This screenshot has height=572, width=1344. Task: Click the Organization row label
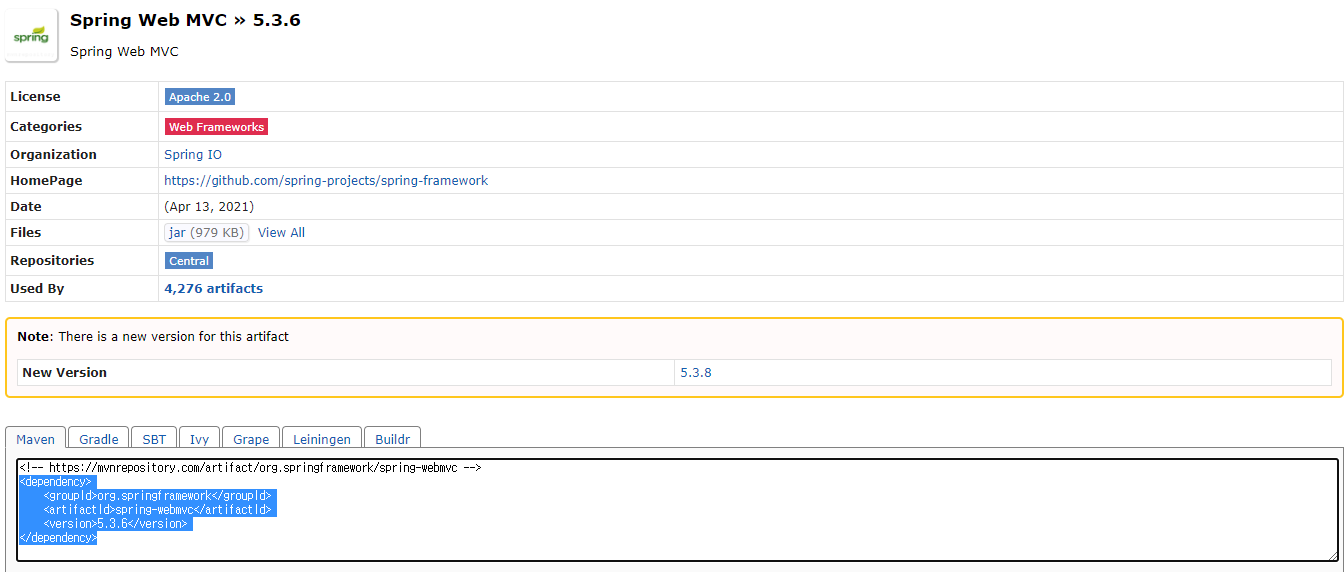53,155
